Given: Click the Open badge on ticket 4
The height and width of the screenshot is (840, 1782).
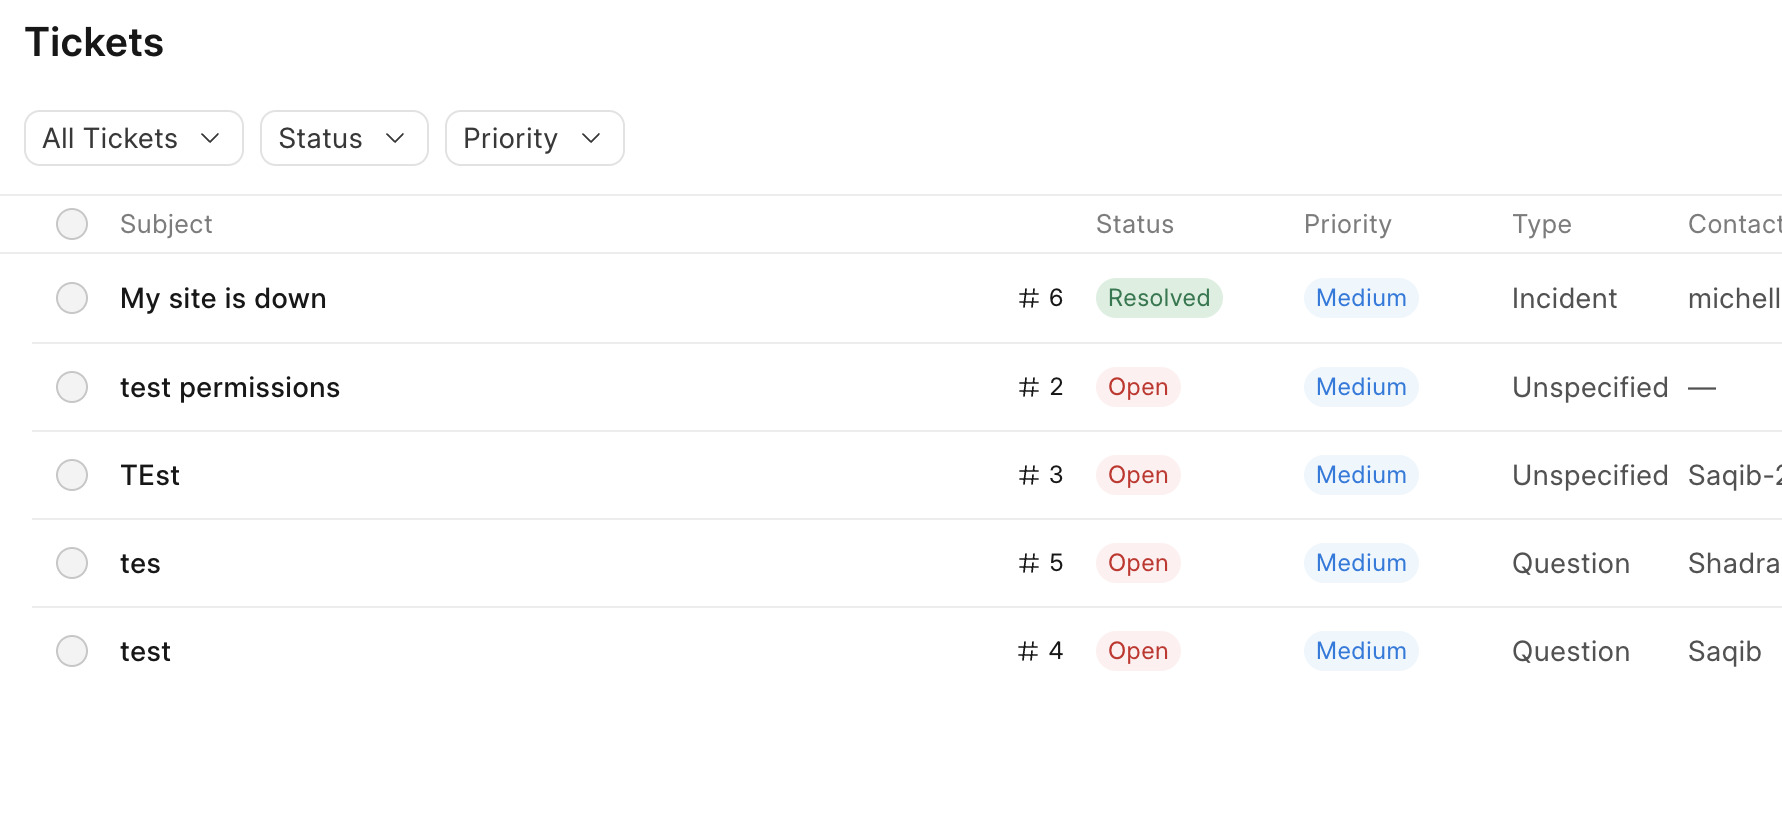Looking at the screenshot, I should click(x=1137, y=651).
